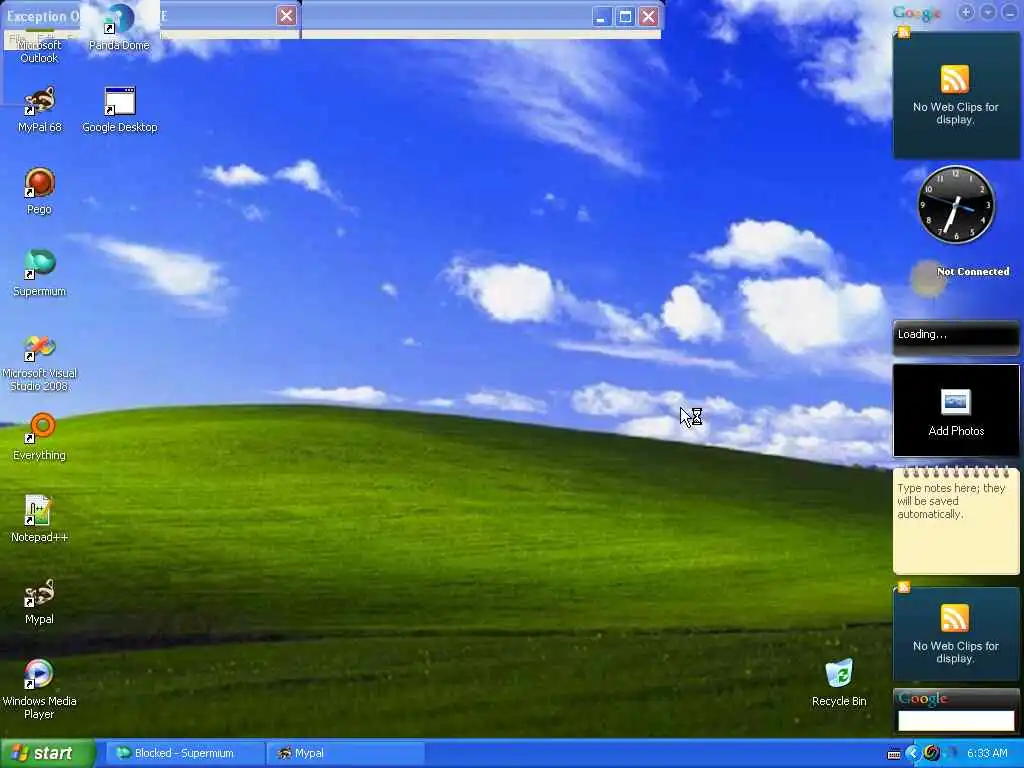Click the Google logo above the search box
1024x768 pixels.
coord(923,699)
